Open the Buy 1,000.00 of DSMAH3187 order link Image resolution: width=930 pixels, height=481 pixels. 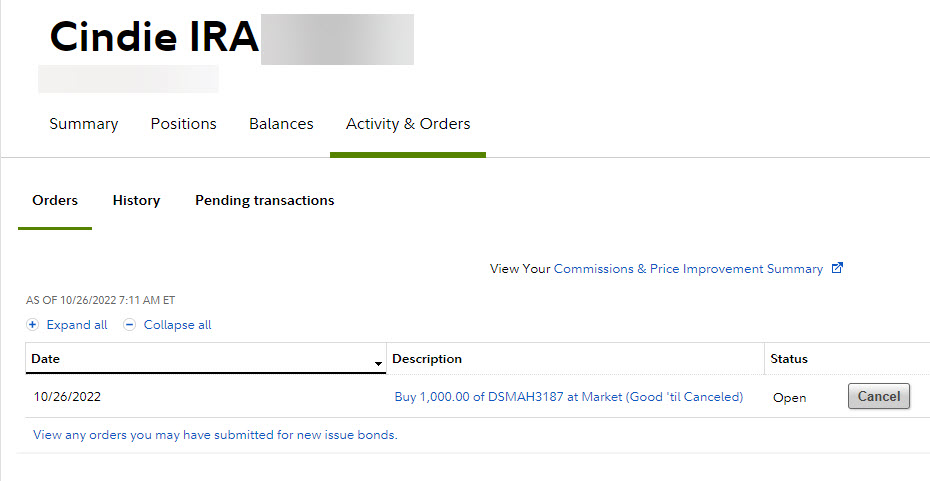(x=569, y=397)
